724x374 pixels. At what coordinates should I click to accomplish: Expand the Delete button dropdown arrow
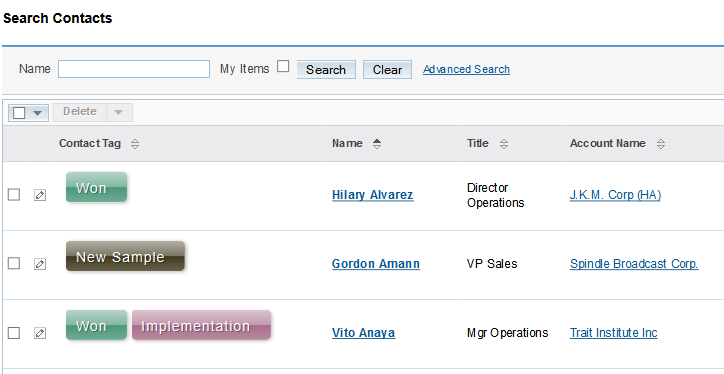(119, 112)
